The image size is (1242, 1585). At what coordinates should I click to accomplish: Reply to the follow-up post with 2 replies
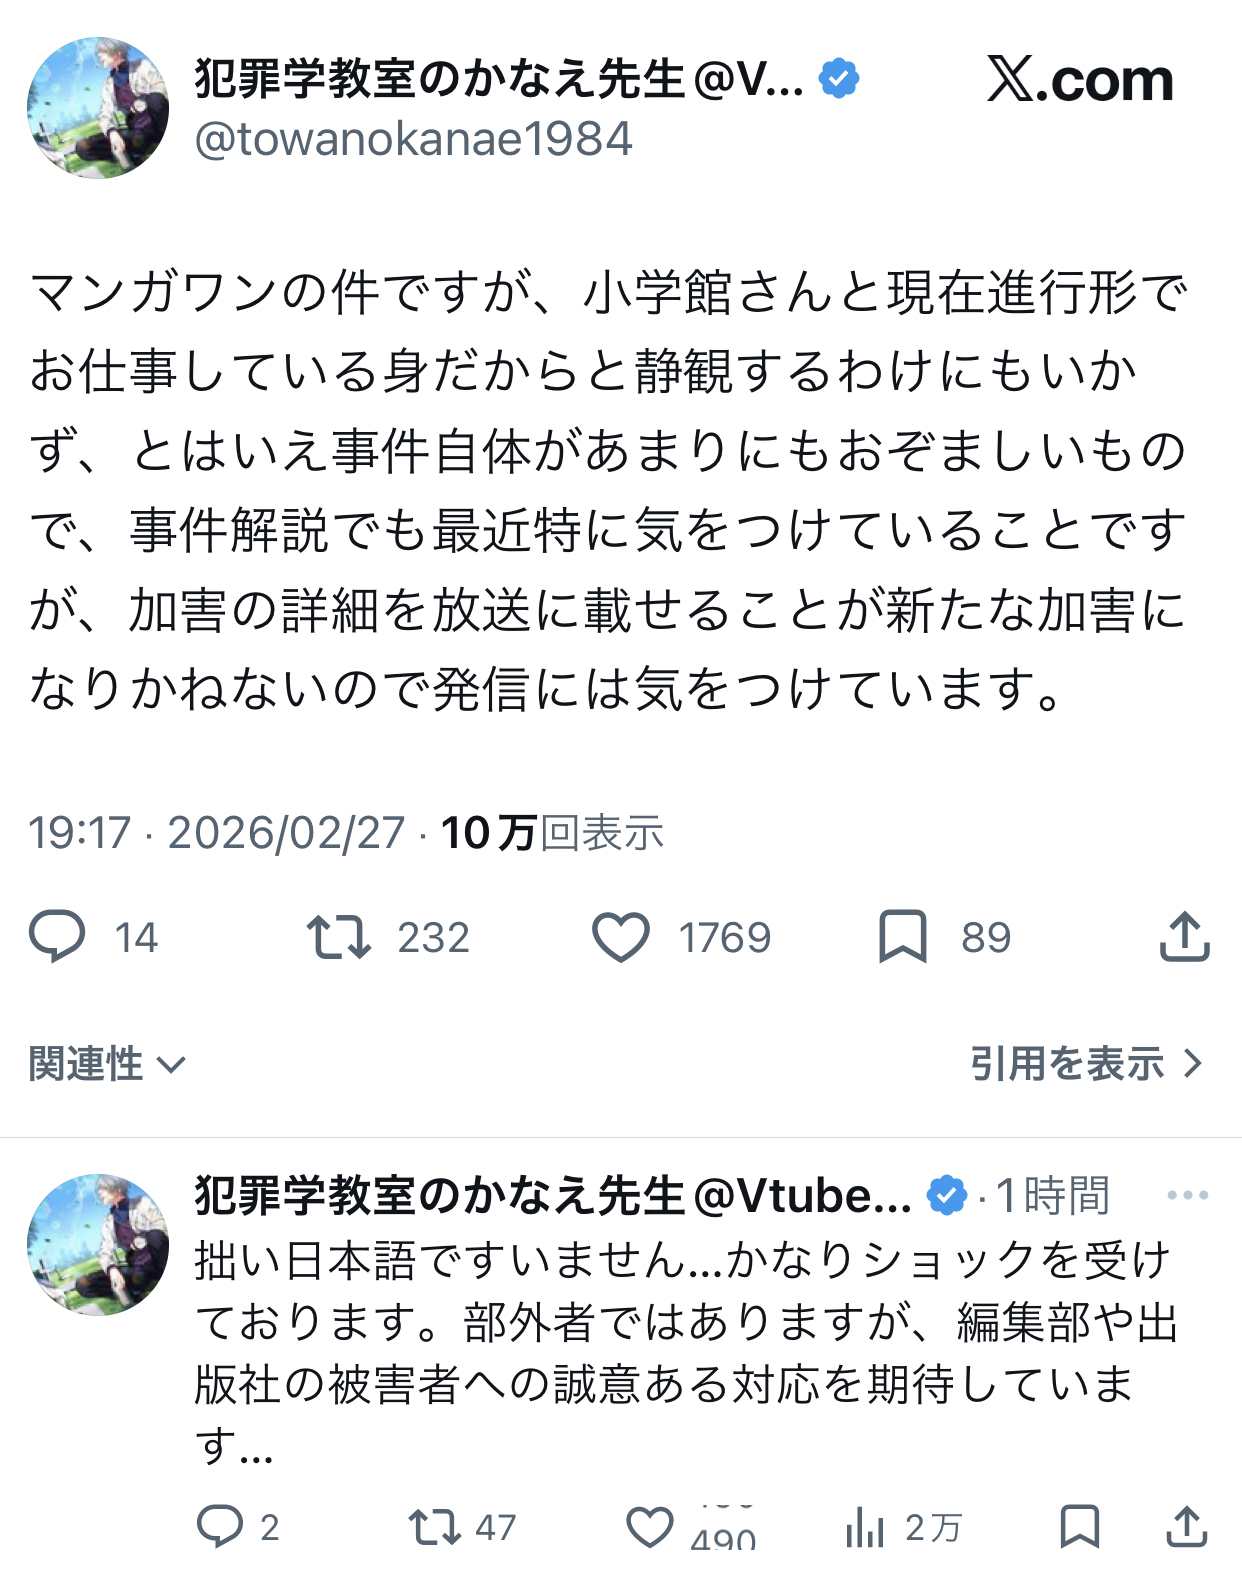pos(219,1527)
